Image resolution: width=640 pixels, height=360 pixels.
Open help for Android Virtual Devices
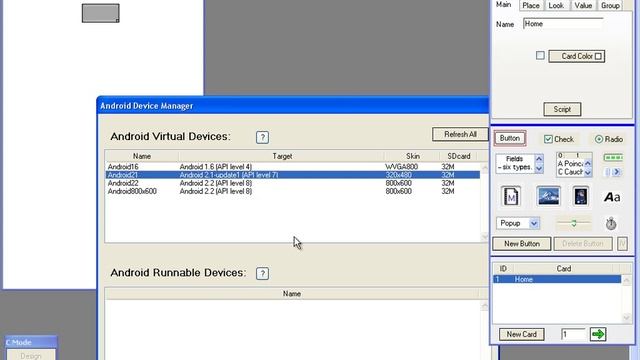(x=262, y=137)
